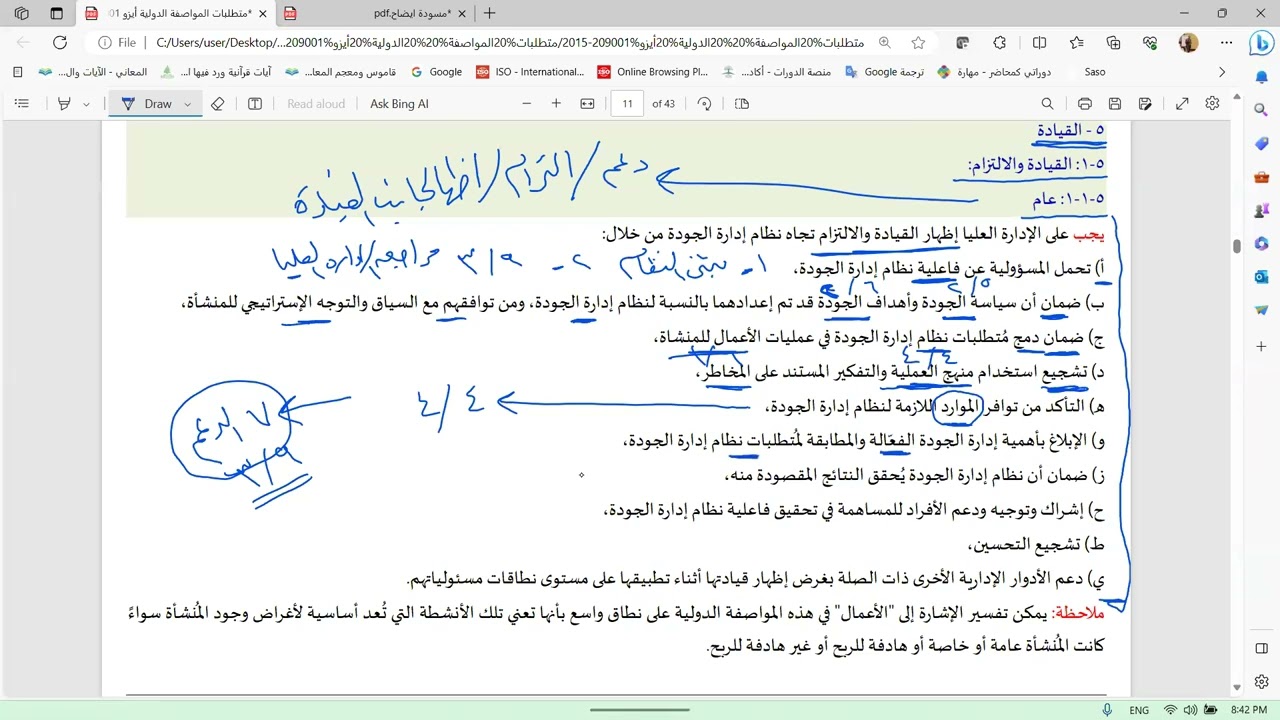Click Ask Bing AI
This screenshot has height=720, width=1280.
tap(399, 104)
